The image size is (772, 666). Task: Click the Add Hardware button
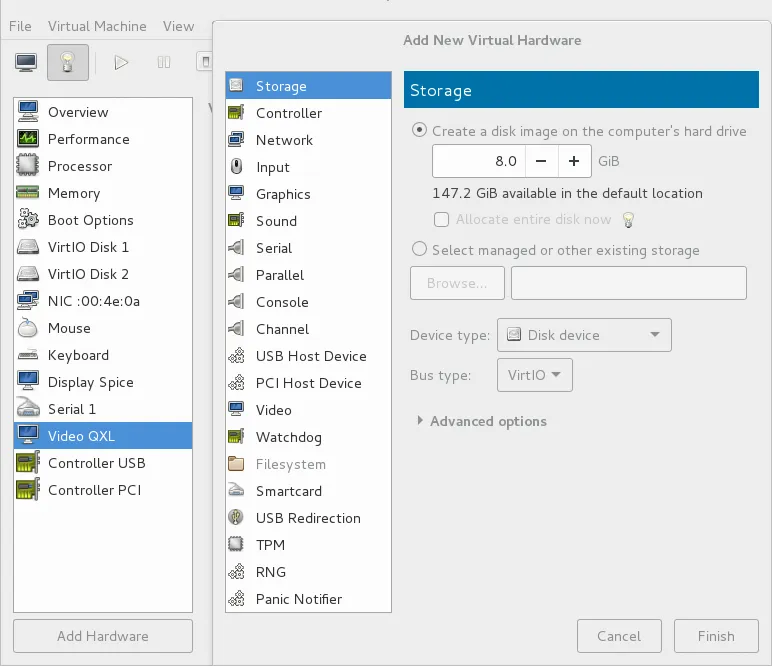tap(102, 636)
